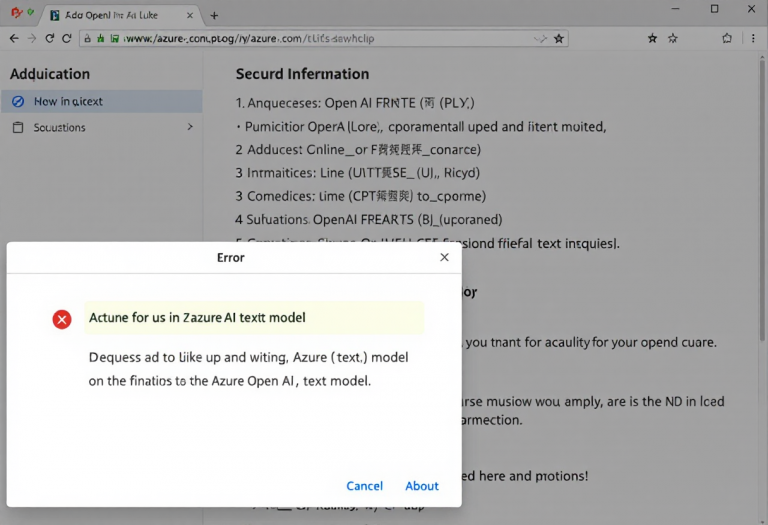Click the padlock icon in address bar
The image size is (768, 525).
[88, 38]
